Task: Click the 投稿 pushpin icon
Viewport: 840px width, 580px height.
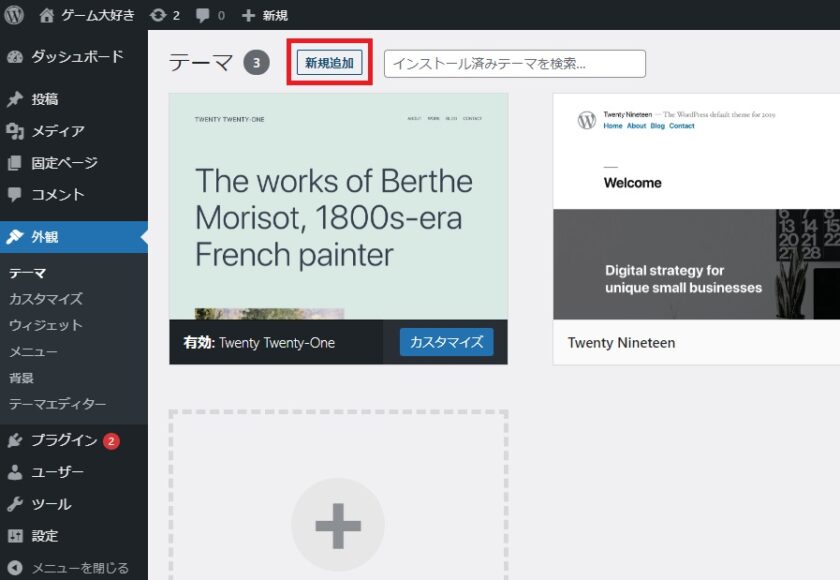Action: [15, 99]
